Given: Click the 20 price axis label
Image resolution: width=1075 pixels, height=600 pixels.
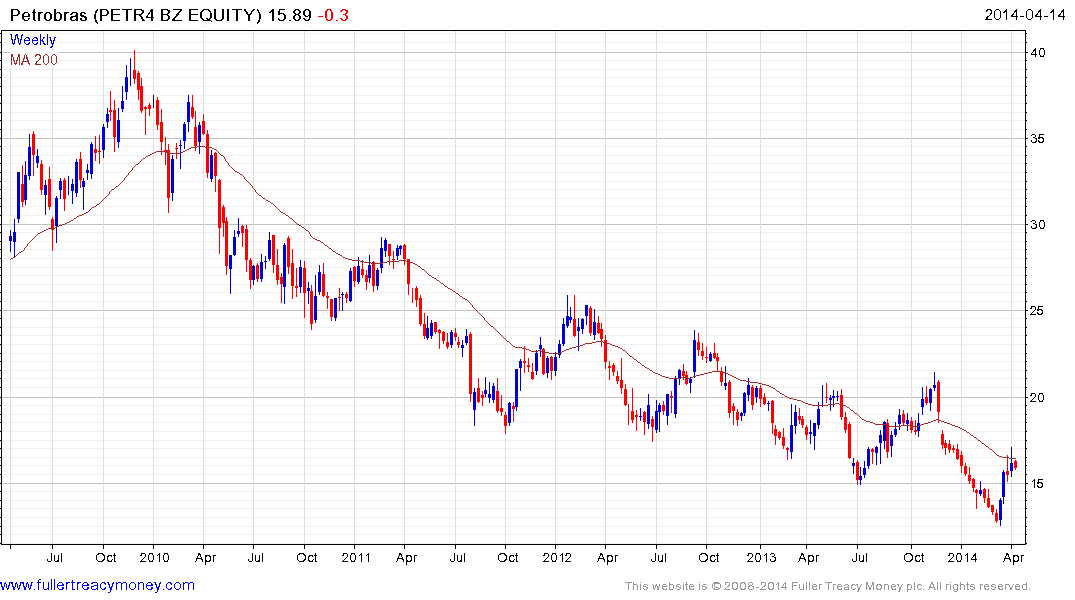Looking at the screenshot, I should tap(1038, 398).
